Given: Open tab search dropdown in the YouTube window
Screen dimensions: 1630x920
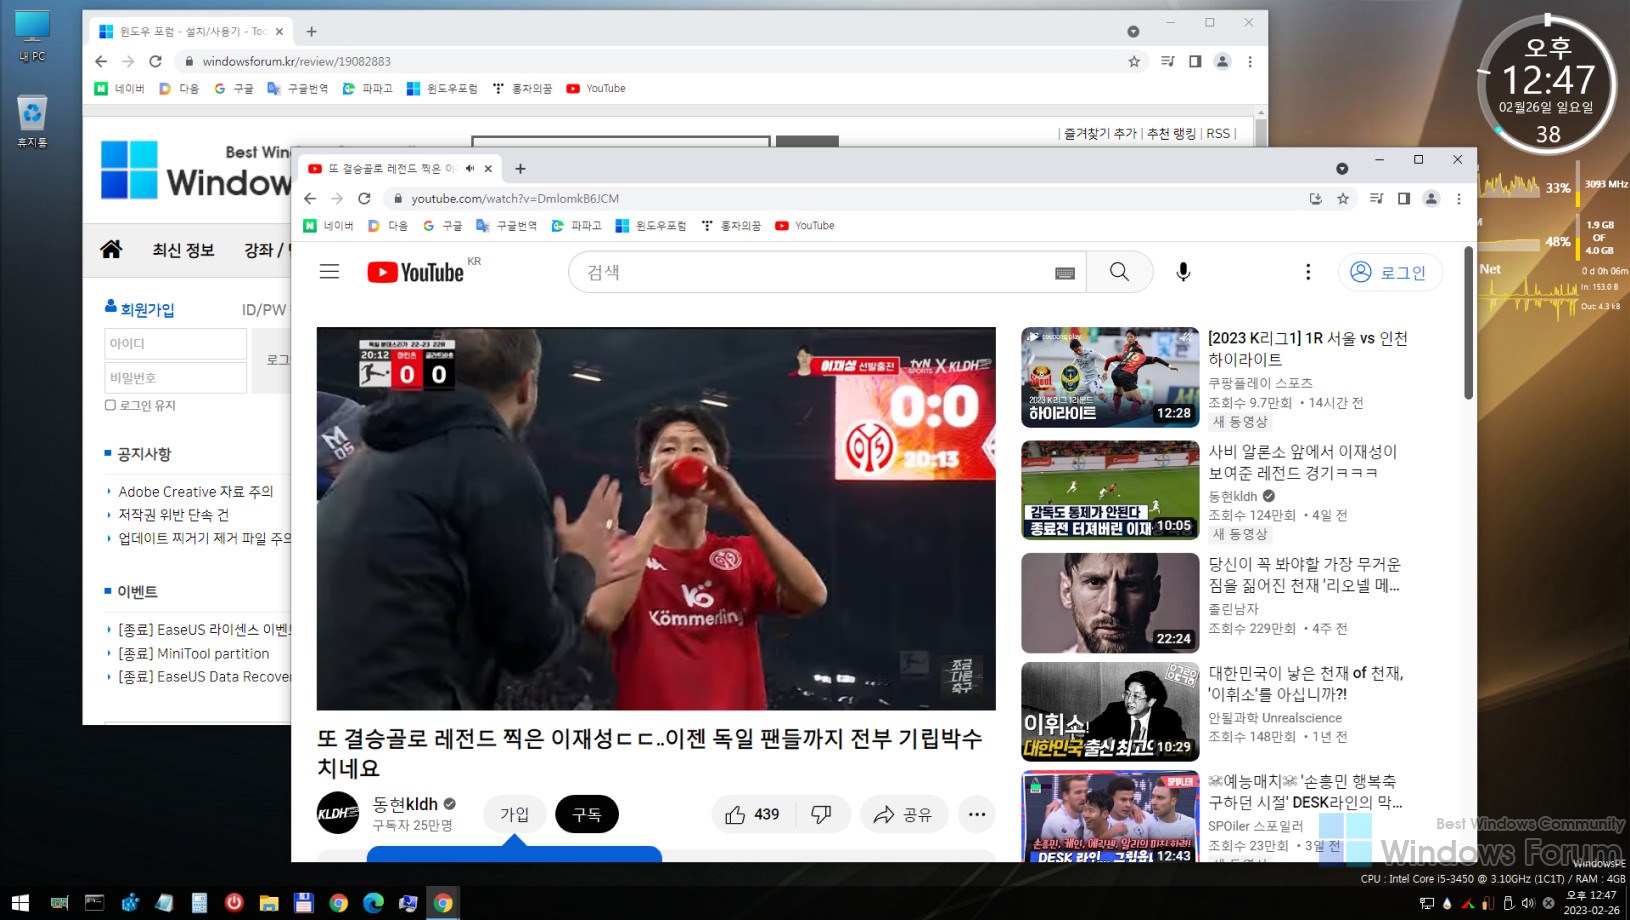Looking at the screenshot, I should tap(1342, 168).
